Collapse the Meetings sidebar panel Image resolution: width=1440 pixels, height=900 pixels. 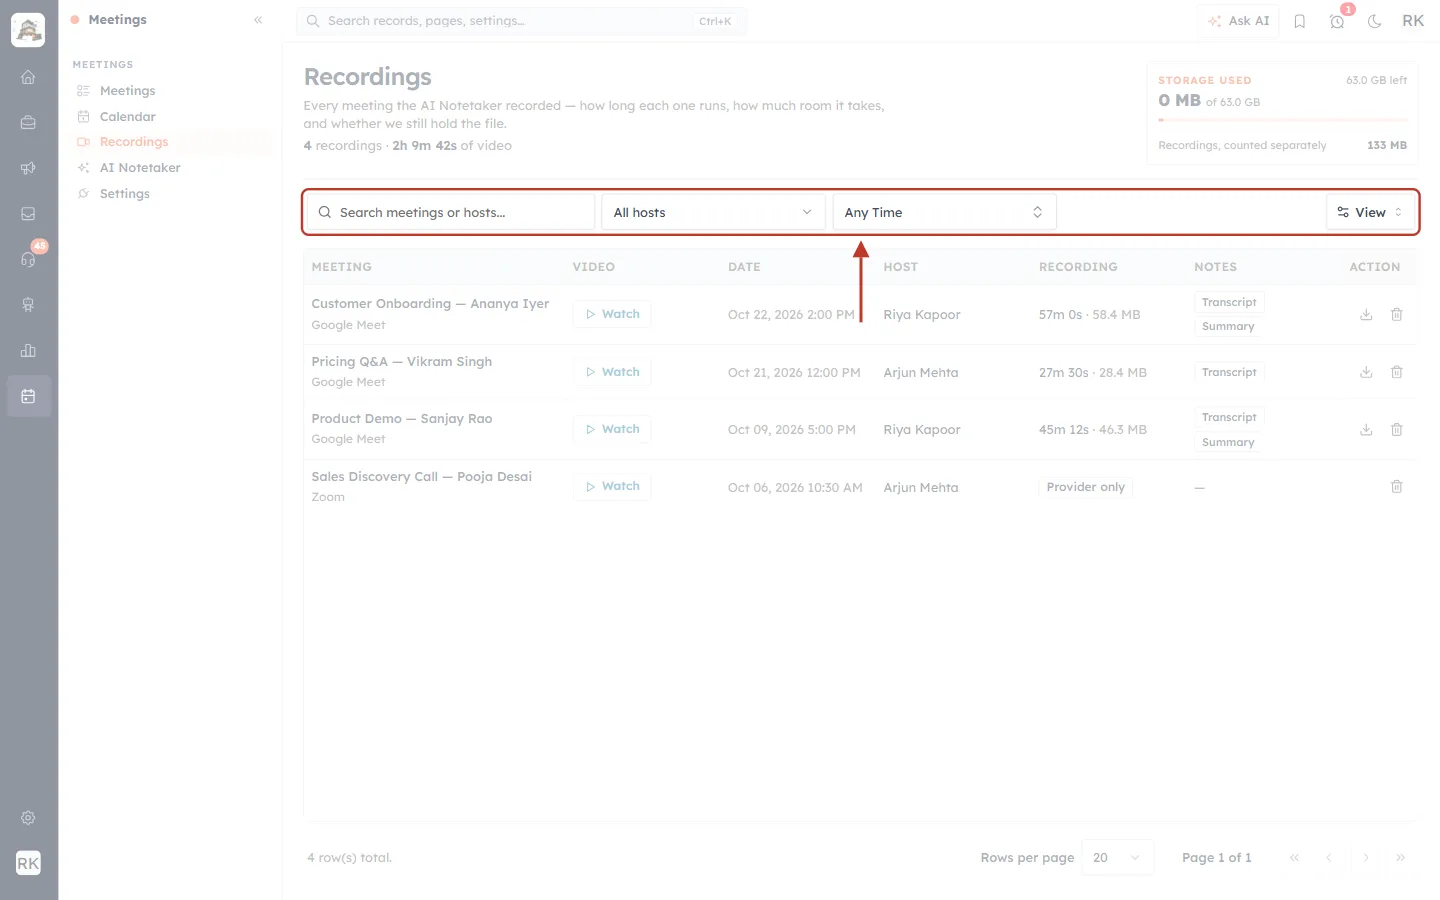258,20
